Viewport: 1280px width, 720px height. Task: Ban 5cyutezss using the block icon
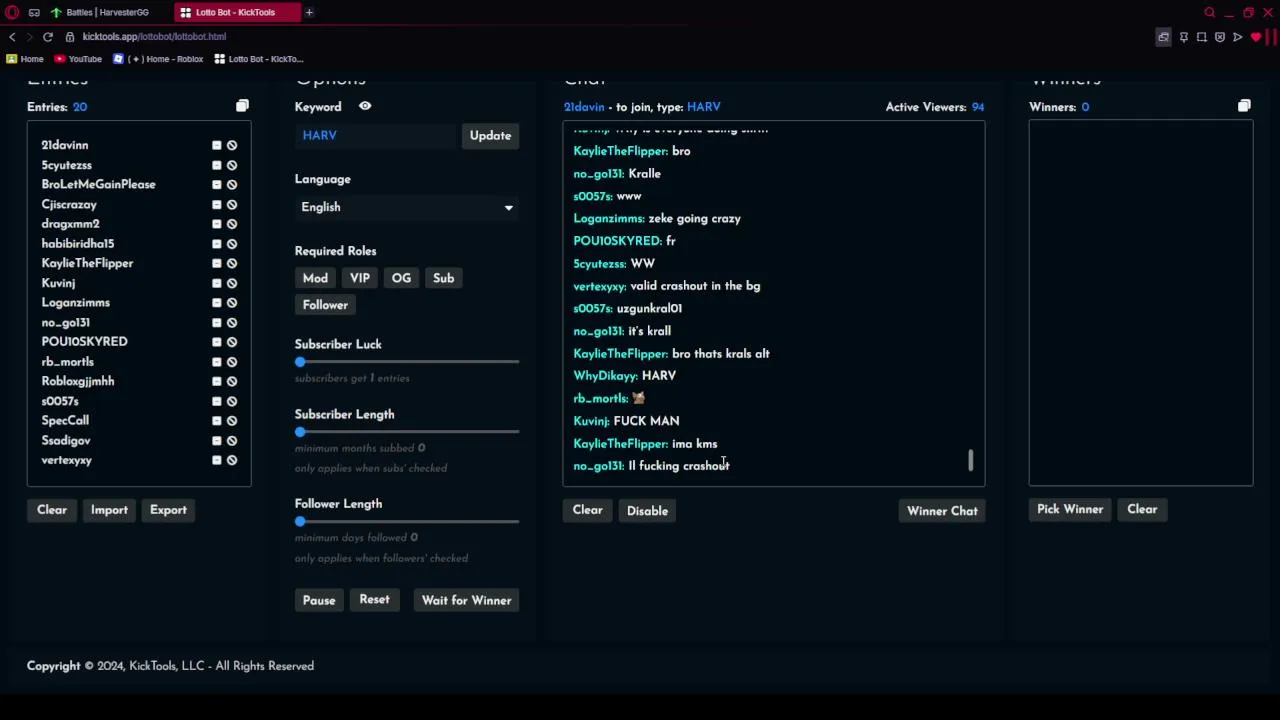pyautogui.click(x=232, y=165)
